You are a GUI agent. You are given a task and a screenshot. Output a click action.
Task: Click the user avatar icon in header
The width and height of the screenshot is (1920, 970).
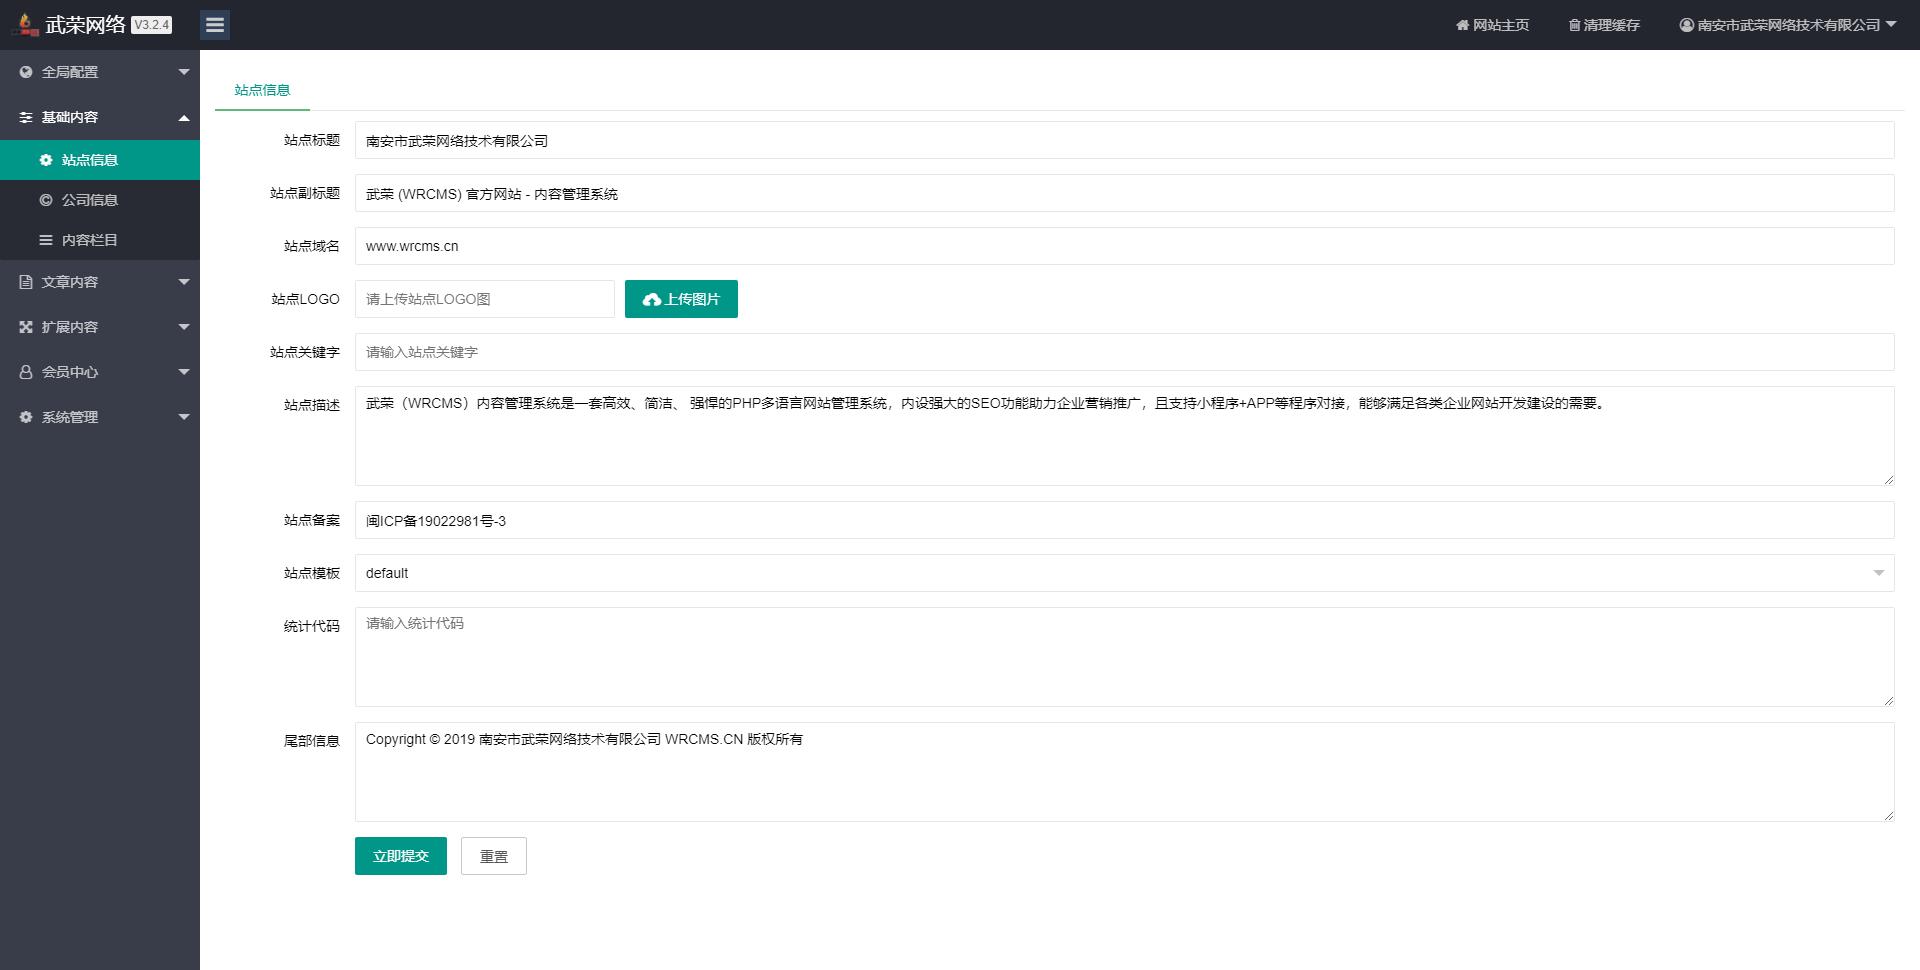1687,25
